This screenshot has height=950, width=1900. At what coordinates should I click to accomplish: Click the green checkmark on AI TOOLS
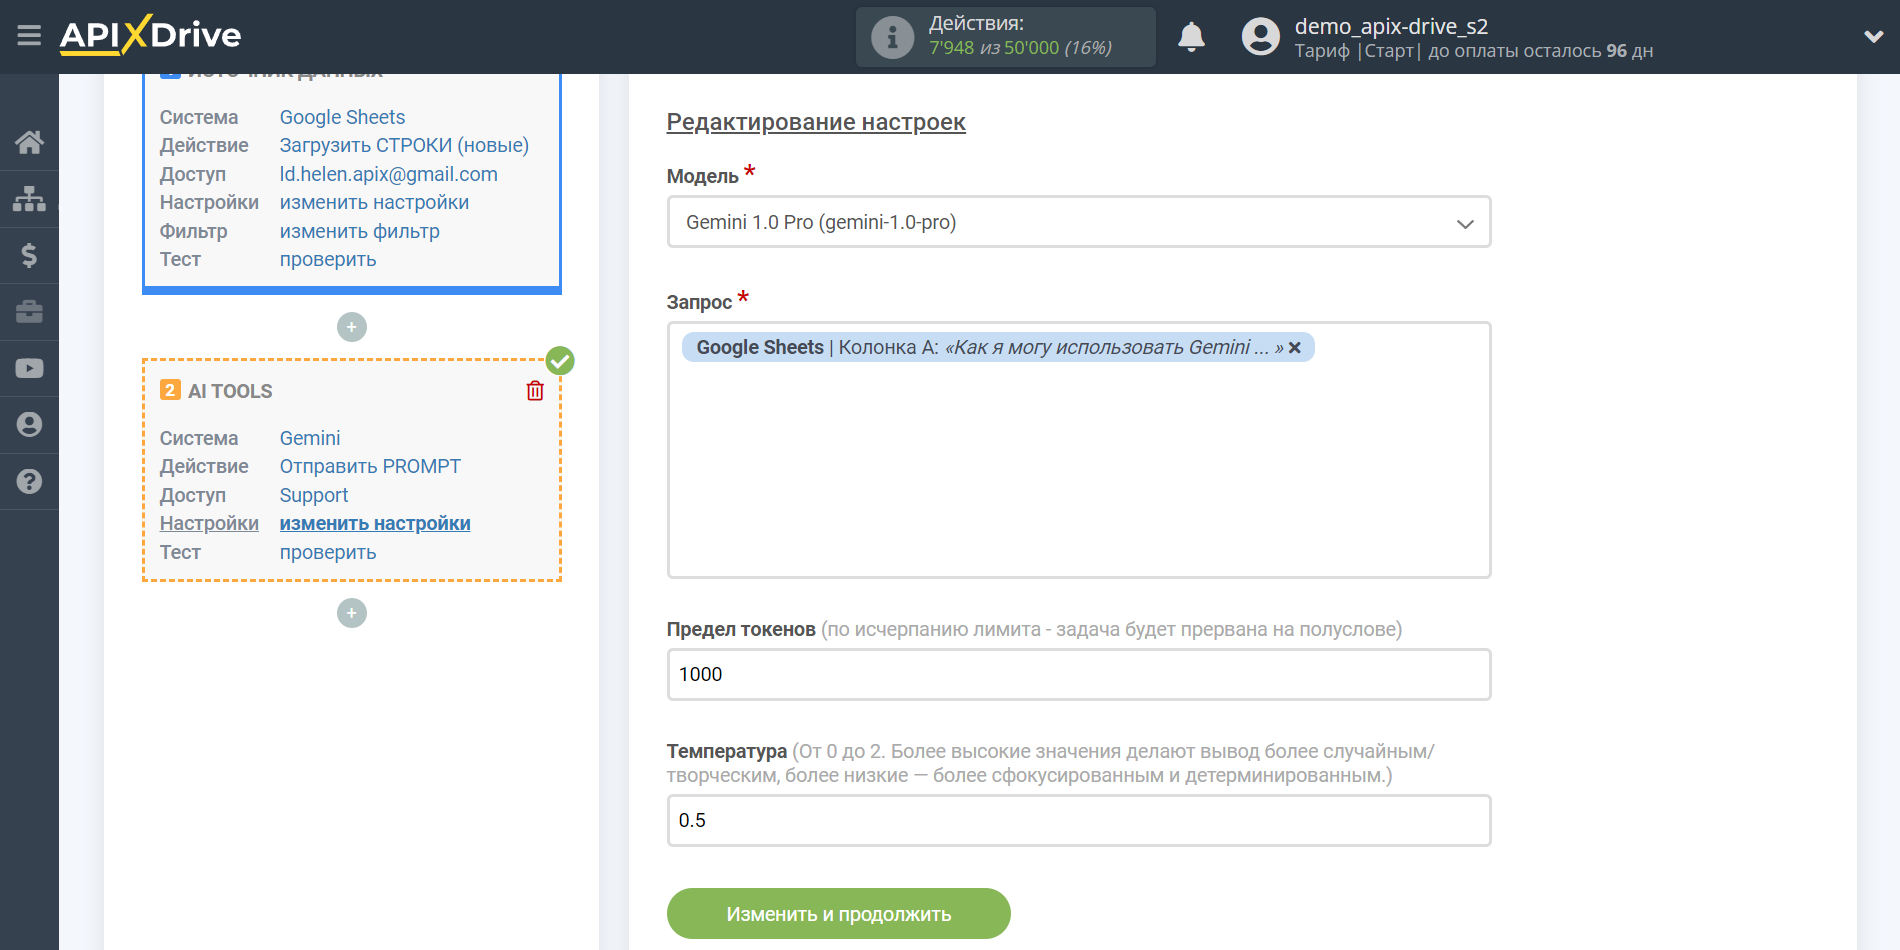560,361
